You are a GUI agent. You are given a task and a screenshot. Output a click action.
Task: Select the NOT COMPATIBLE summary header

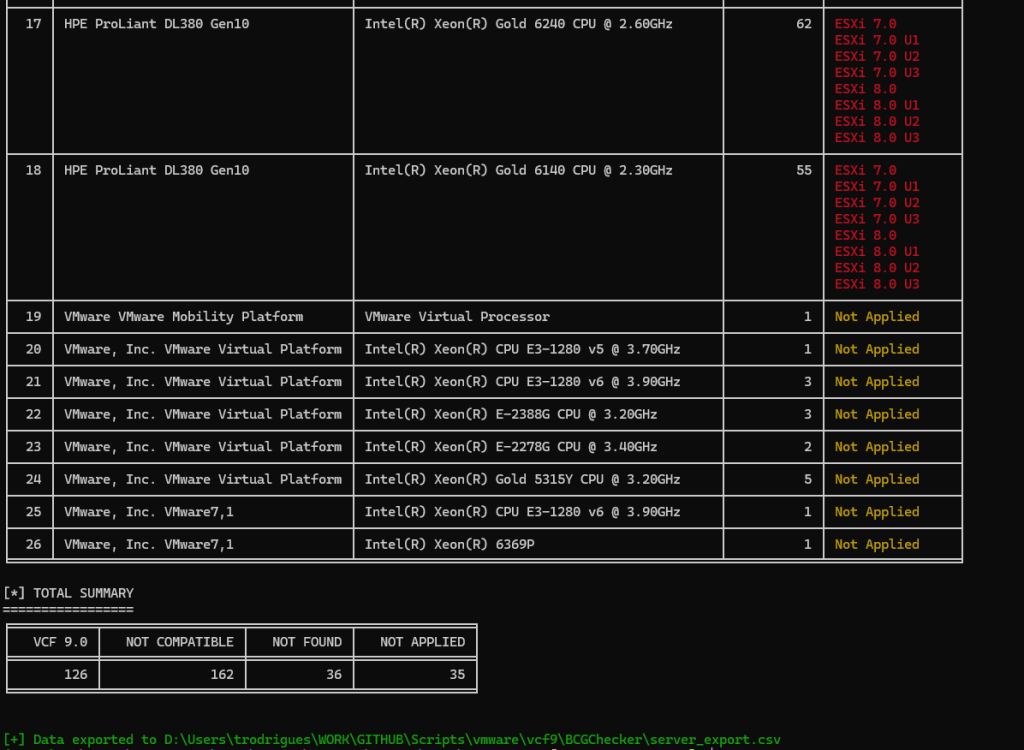pyautogui.click(x=172, y=642)
